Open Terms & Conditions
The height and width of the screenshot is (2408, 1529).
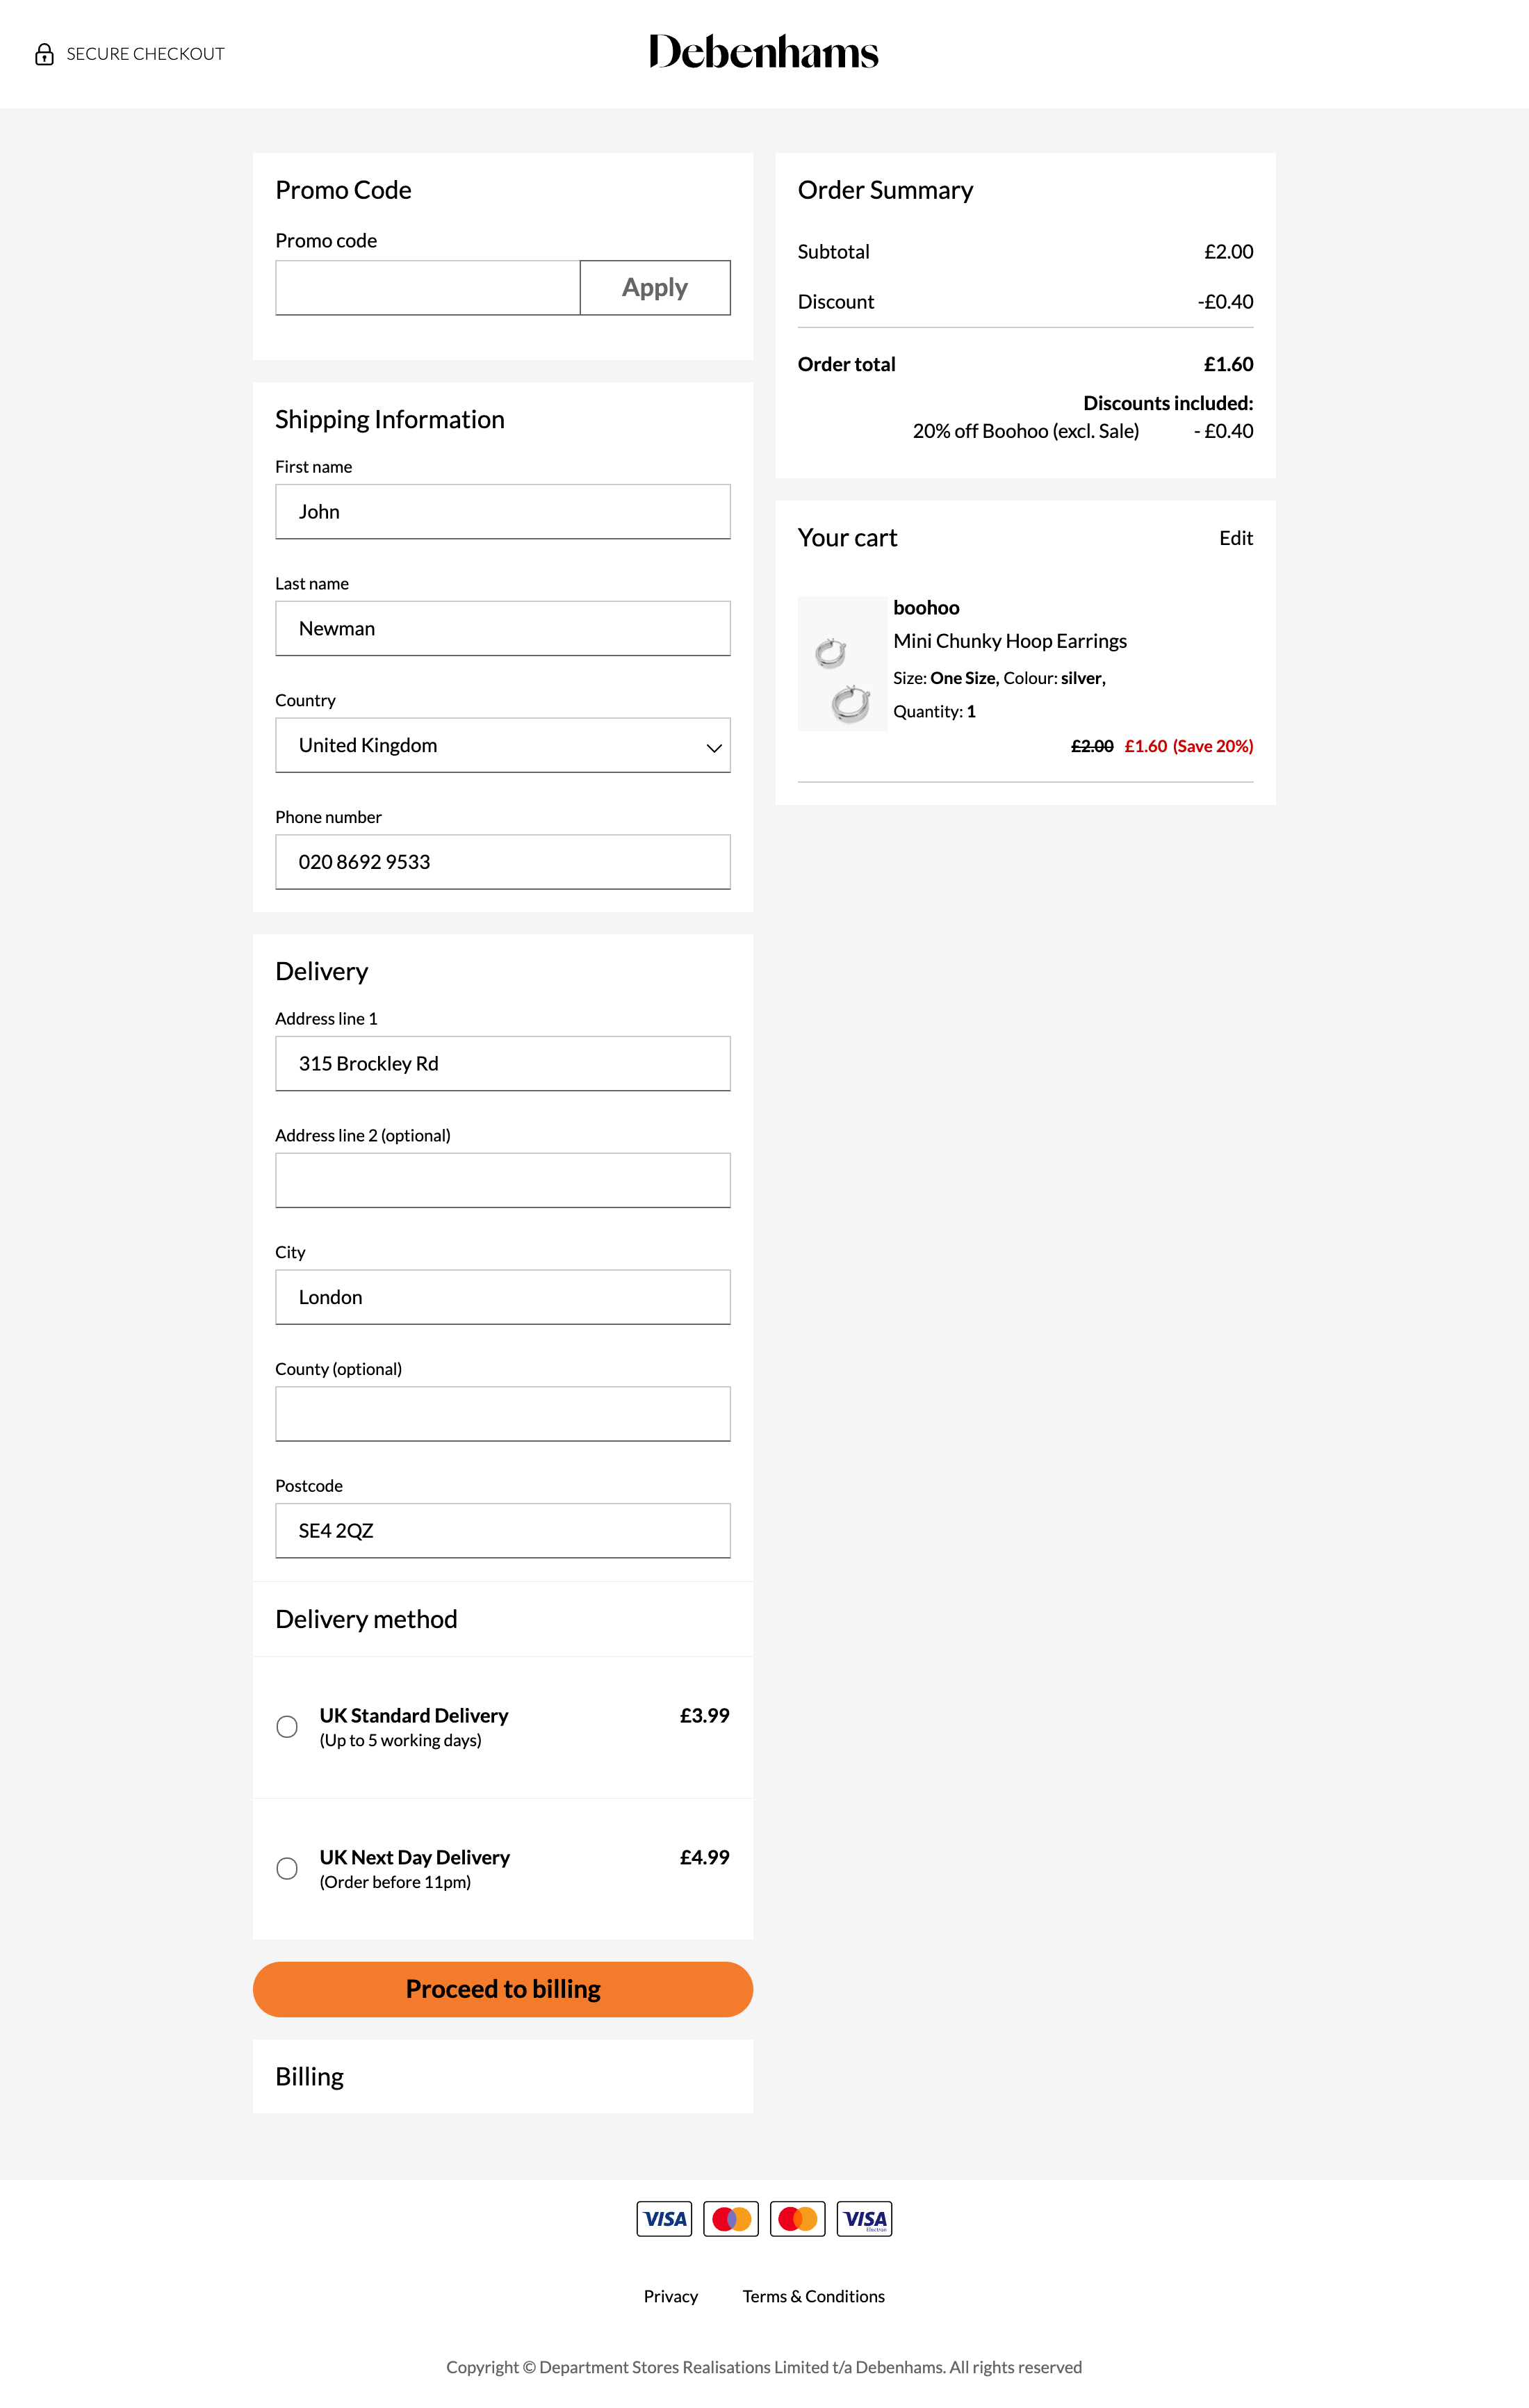[x=813, y=2296]
